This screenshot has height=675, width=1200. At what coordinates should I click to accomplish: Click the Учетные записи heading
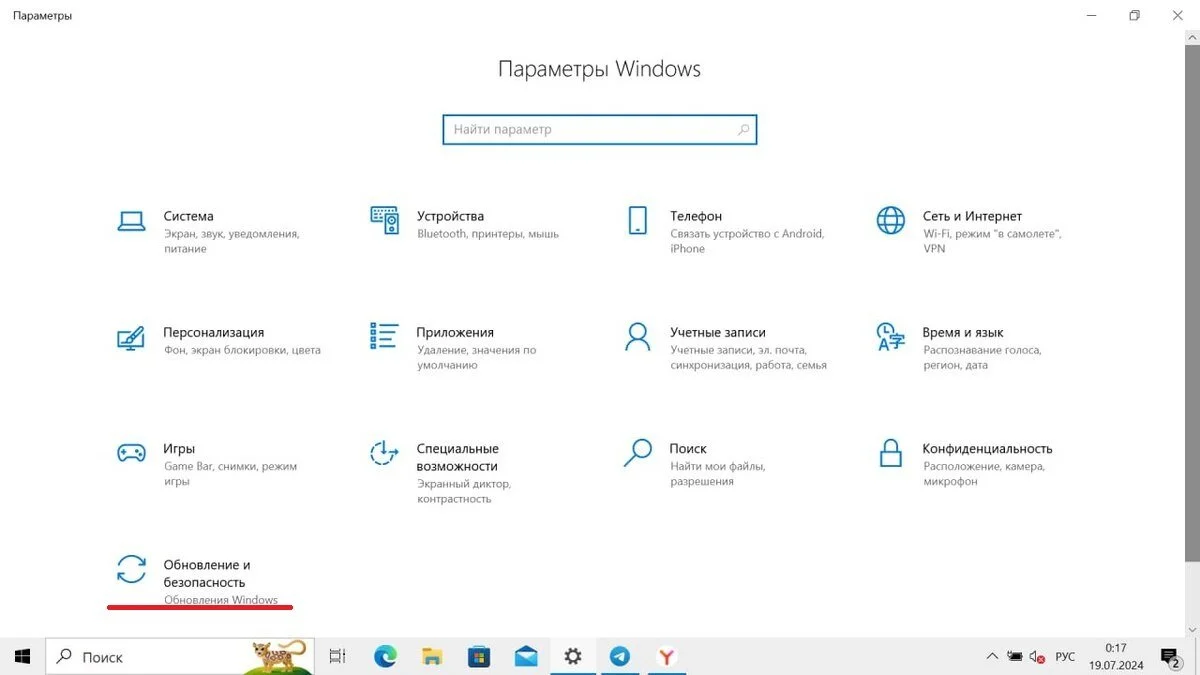718,332
